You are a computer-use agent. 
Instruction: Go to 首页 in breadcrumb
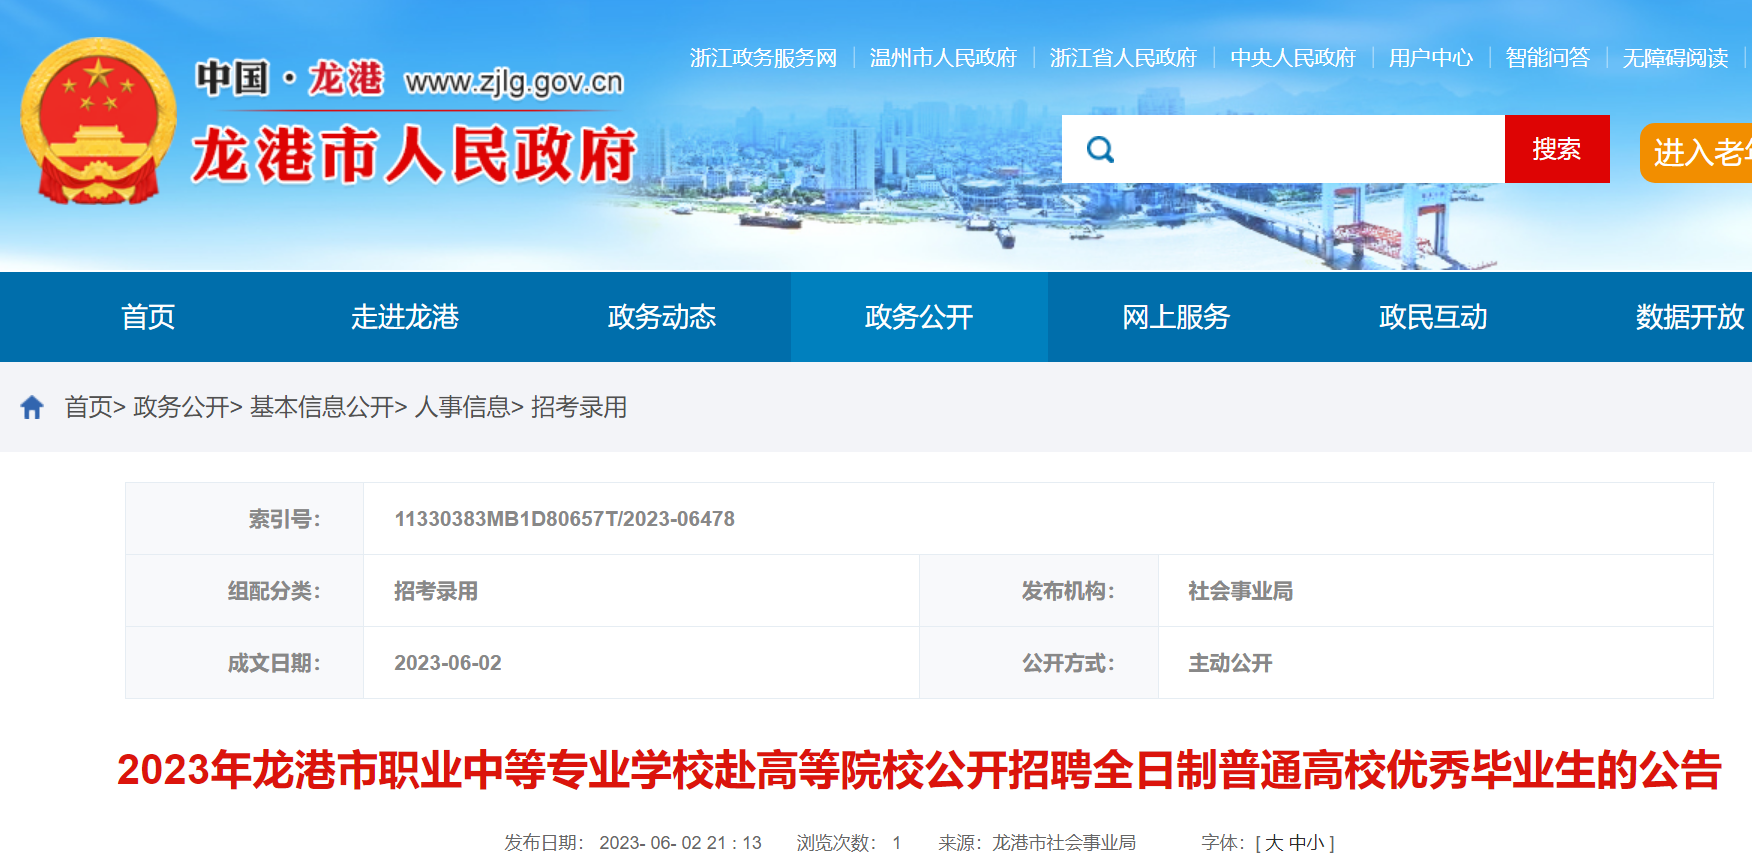(89, 407)
